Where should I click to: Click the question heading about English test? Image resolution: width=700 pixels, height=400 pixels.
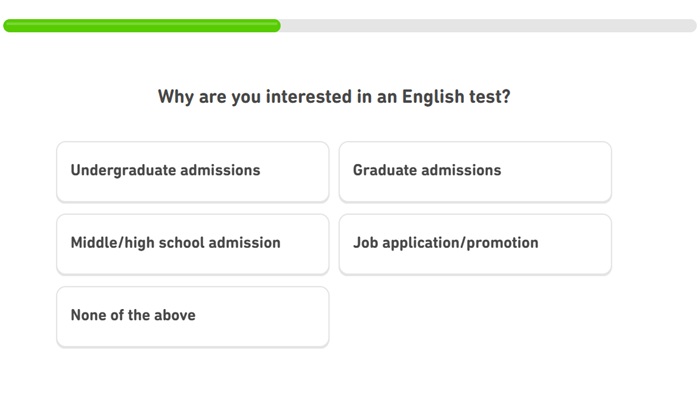333,97
